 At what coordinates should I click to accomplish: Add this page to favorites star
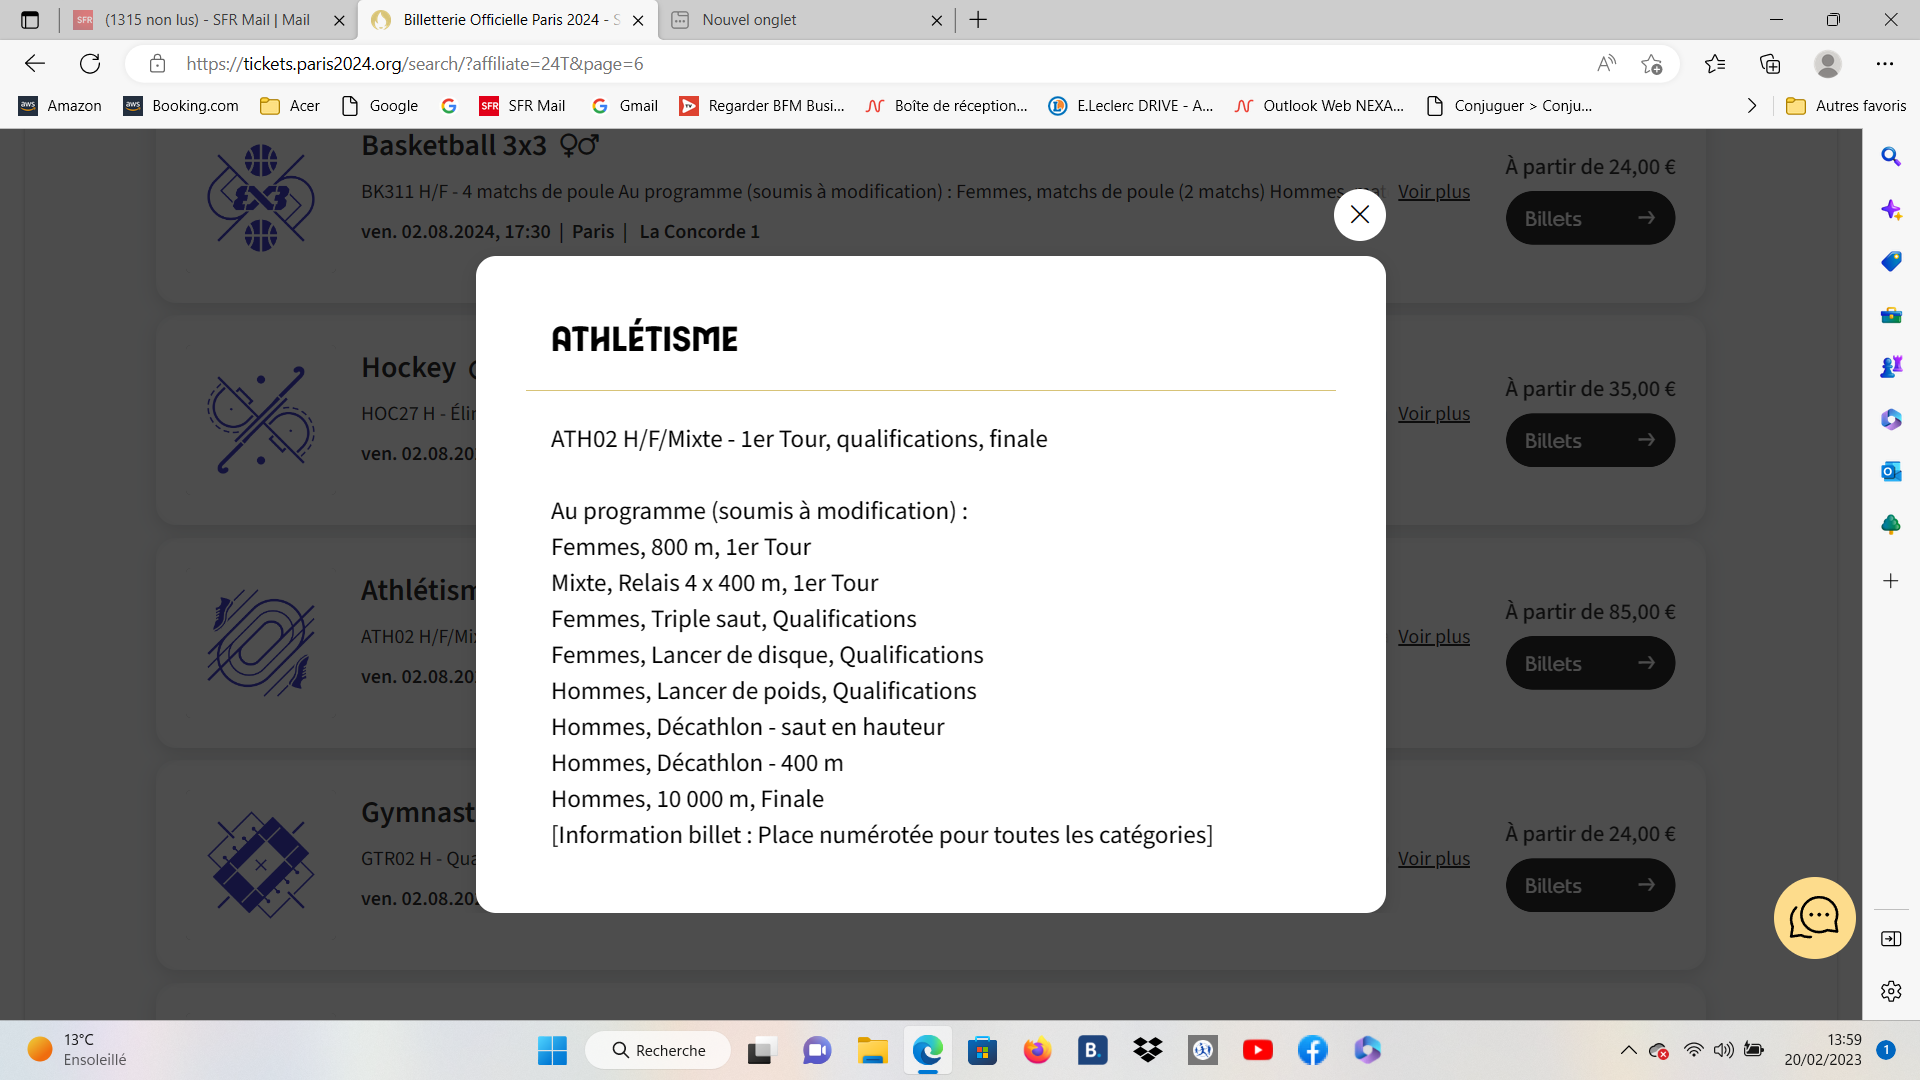pyautogui.click(x=1651, y=64)
